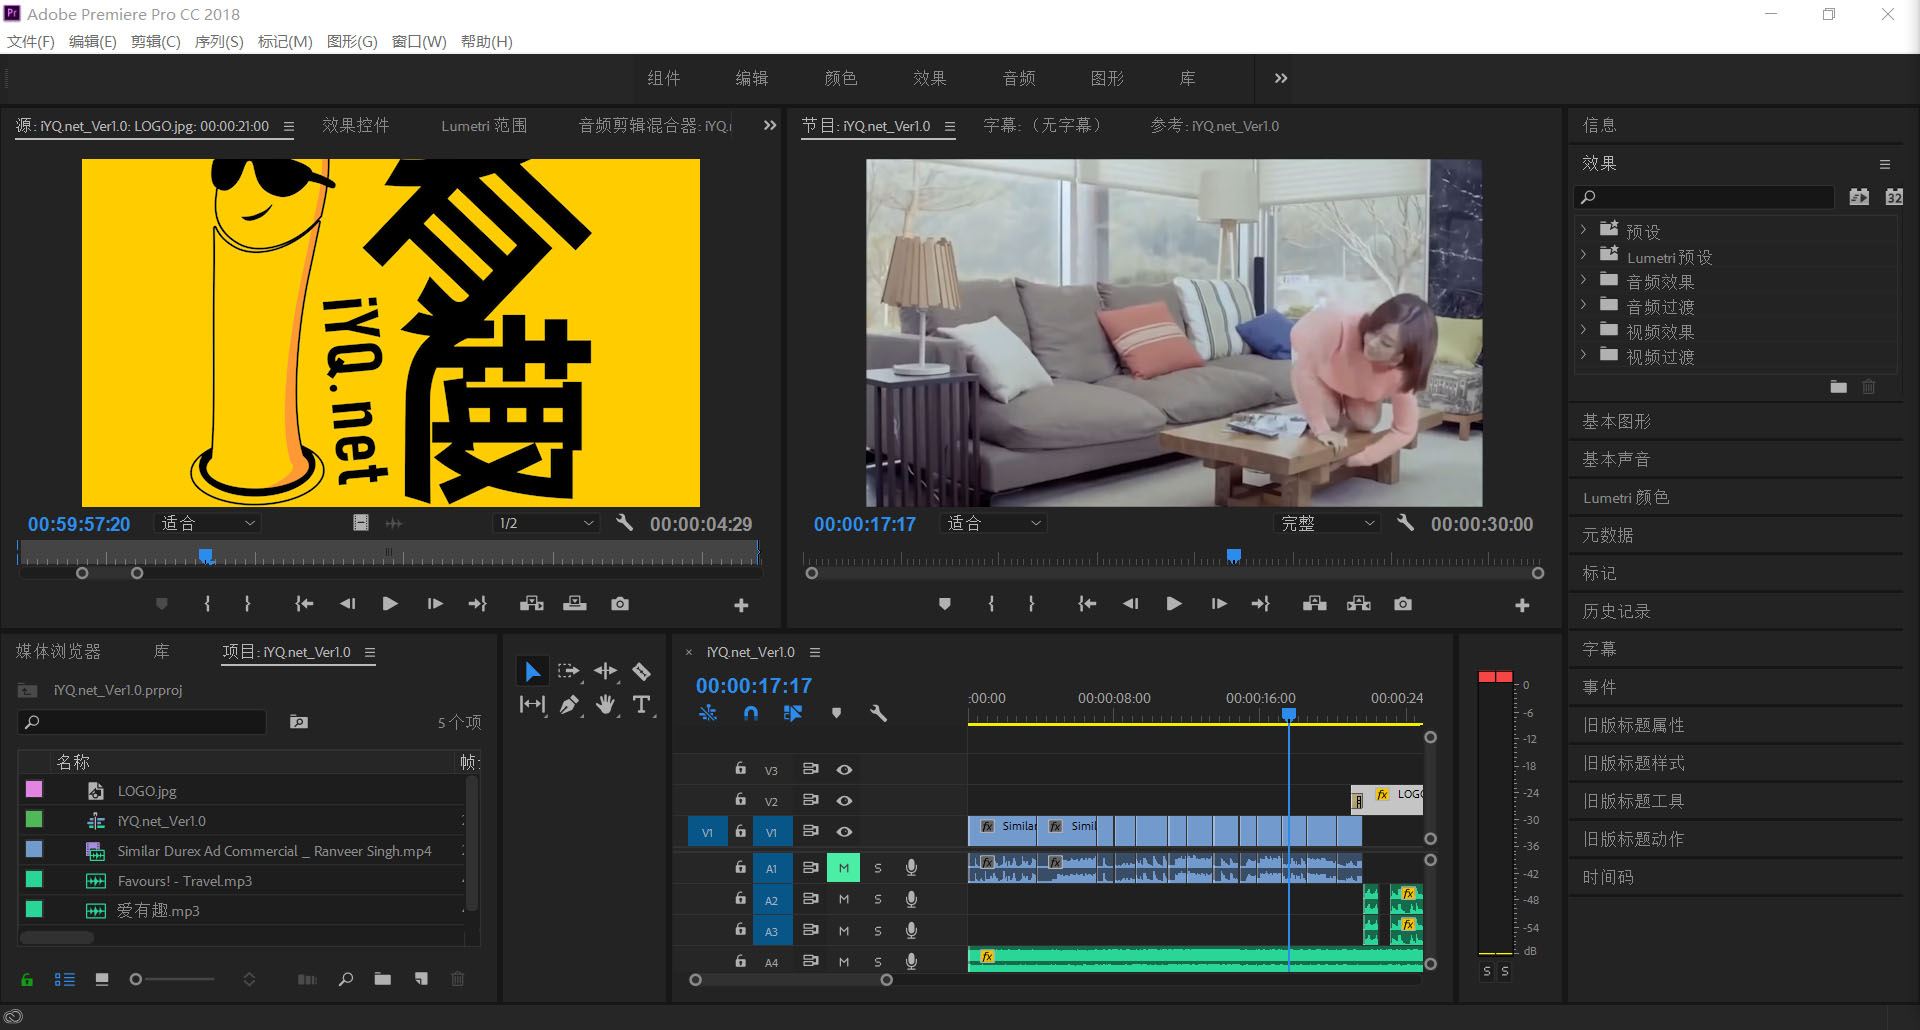Toggle V2 track output eye
The image size is (1920, 1030).
844,800
